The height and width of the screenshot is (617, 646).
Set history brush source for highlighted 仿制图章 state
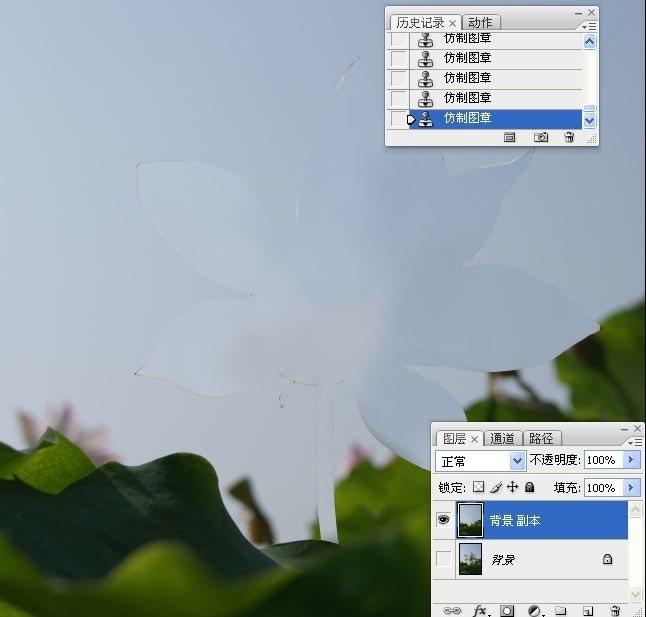click(x=398, y=119)
